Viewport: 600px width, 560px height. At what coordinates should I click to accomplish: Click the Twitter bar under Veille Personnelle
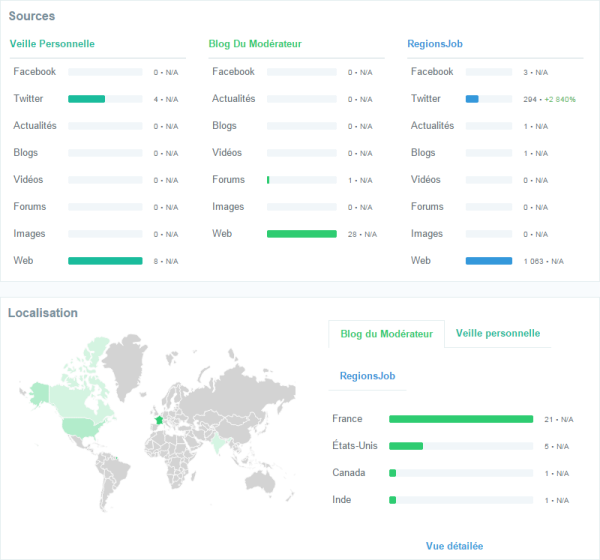click(87, 99)
